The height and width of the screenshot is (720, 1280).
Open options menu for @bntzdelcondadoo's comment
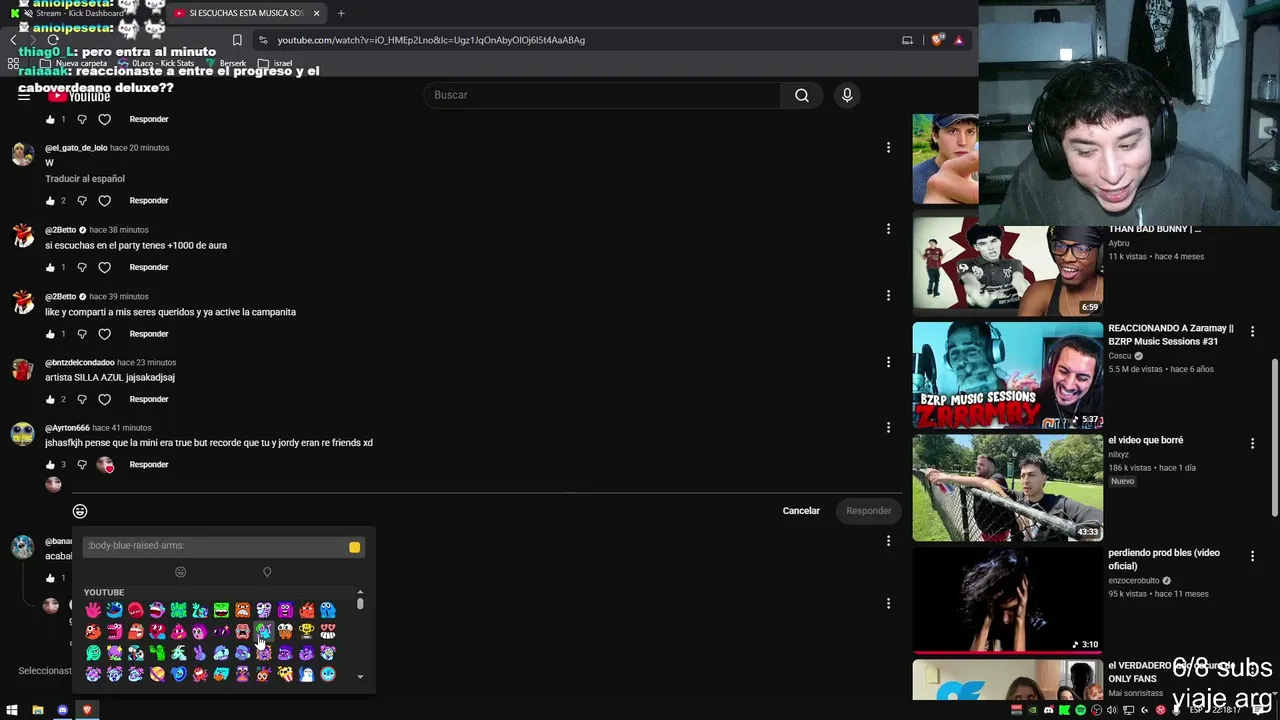(888, 362)
